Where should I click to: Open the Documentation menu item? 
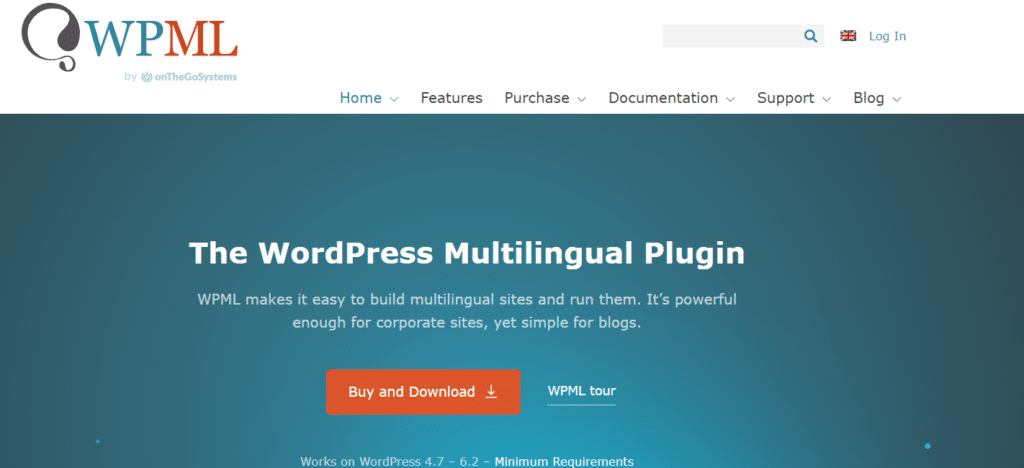click(663, 98)
